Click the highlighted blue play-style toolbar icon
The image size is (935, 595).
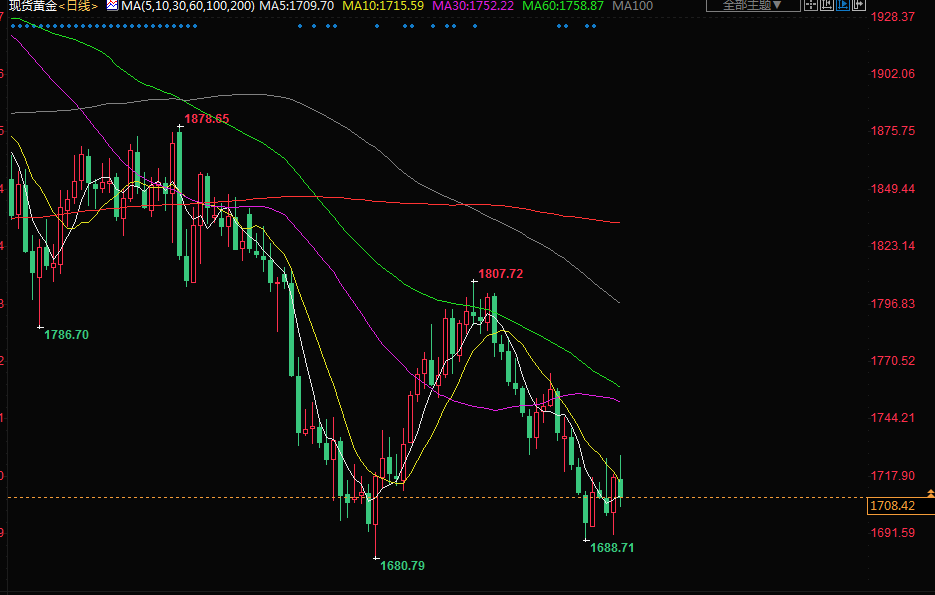(x=842, y=5)
